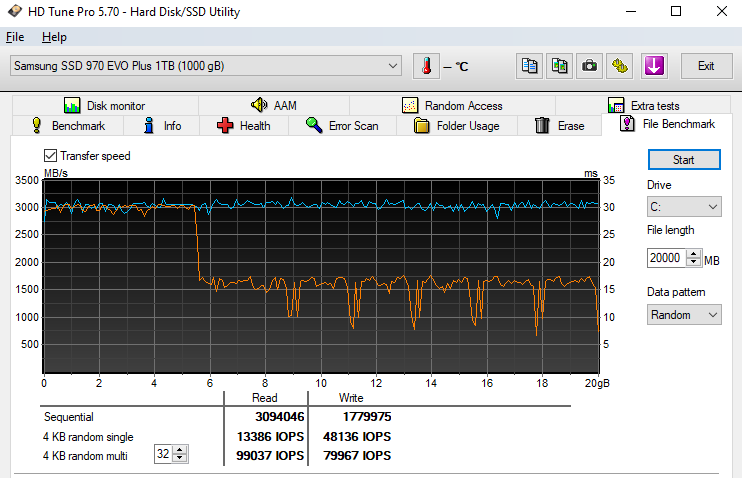This screenshot has width=742, height=478.
Task: Click the blue Info icon
Action: click(x=149, y=125)
